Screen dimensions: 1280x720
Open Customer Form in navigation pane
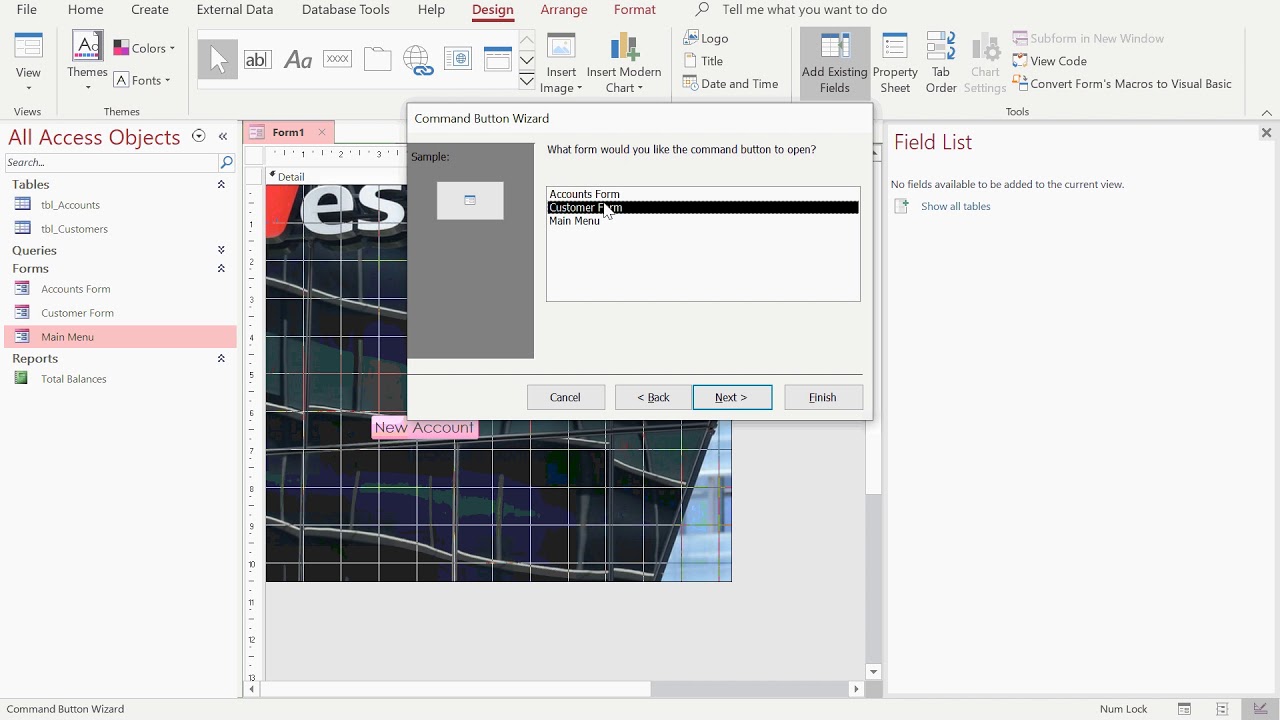[x=77, y=313]
